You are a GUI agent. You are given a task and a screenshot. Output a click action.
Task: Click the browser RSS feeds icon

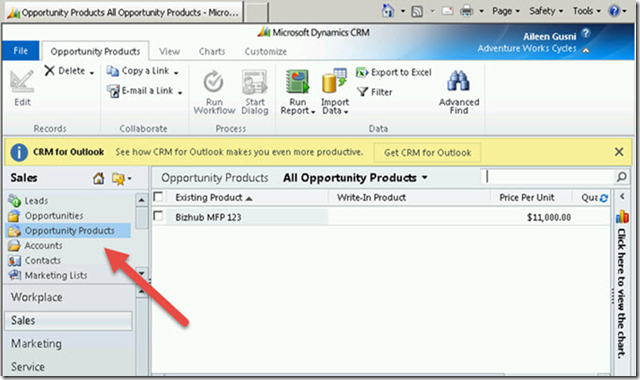tap(417, 11)
